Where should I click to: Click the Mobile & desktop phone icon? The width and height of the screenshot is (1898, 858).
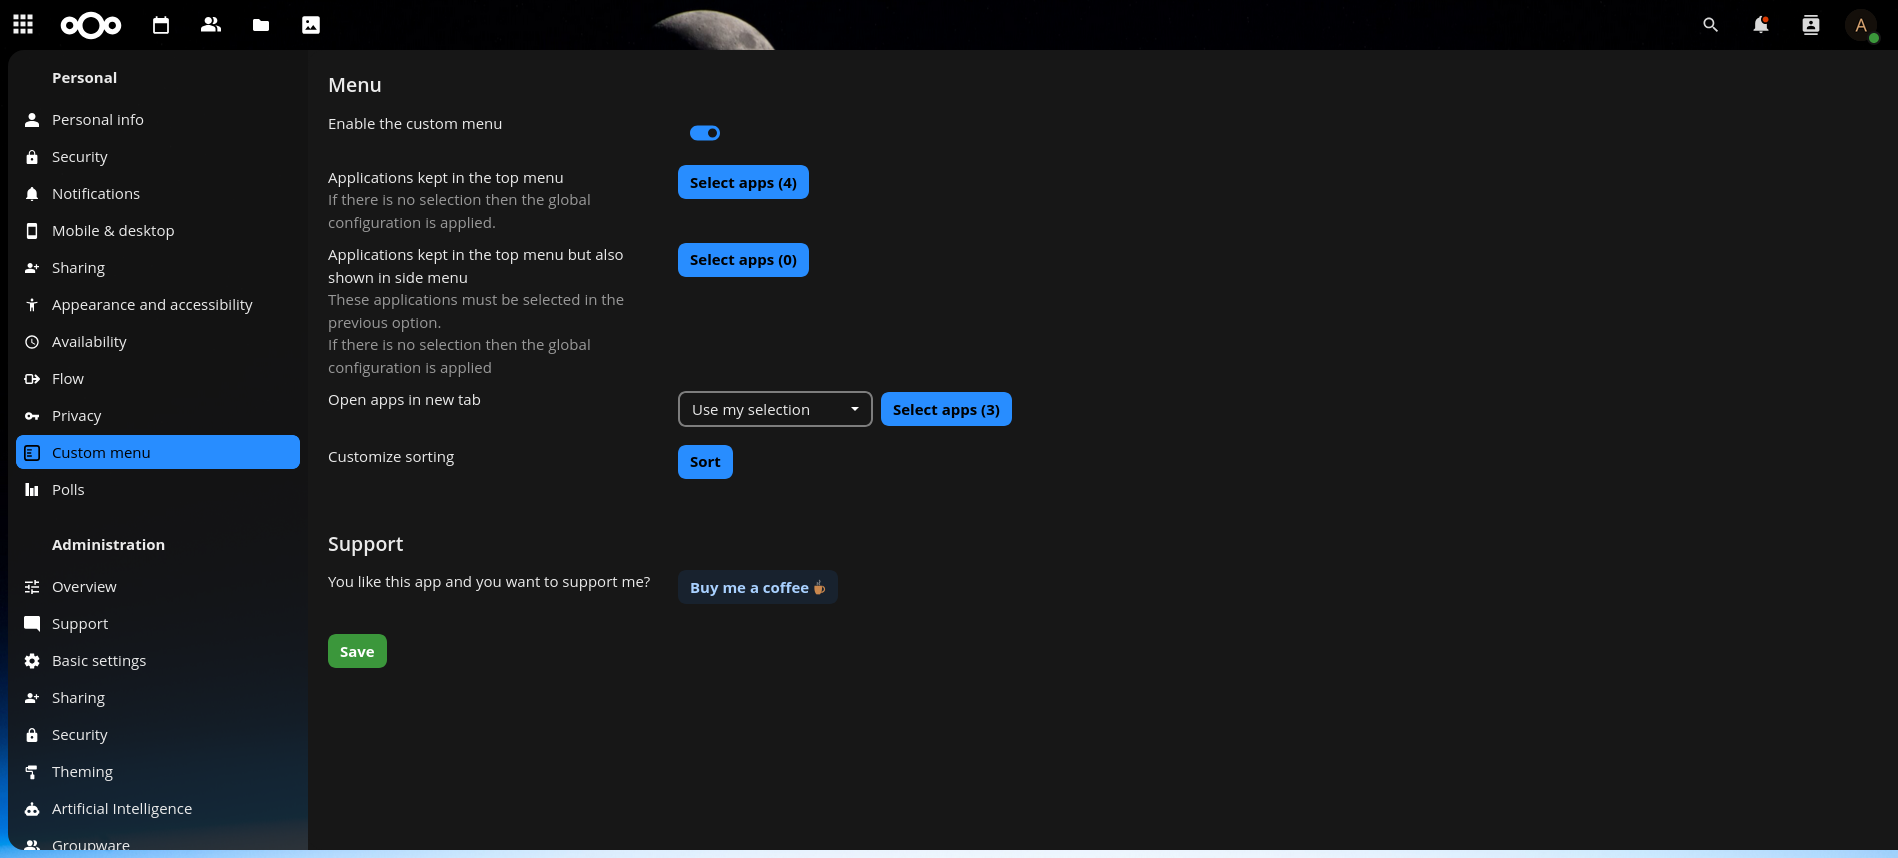pyautogui.click(x=32, y=231)
